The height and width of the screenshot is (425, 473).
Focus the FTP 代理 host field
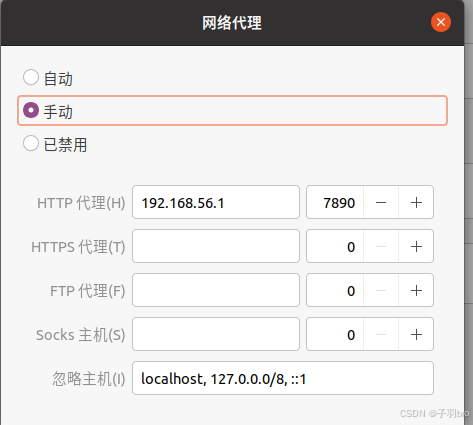(x=216, y=290)
